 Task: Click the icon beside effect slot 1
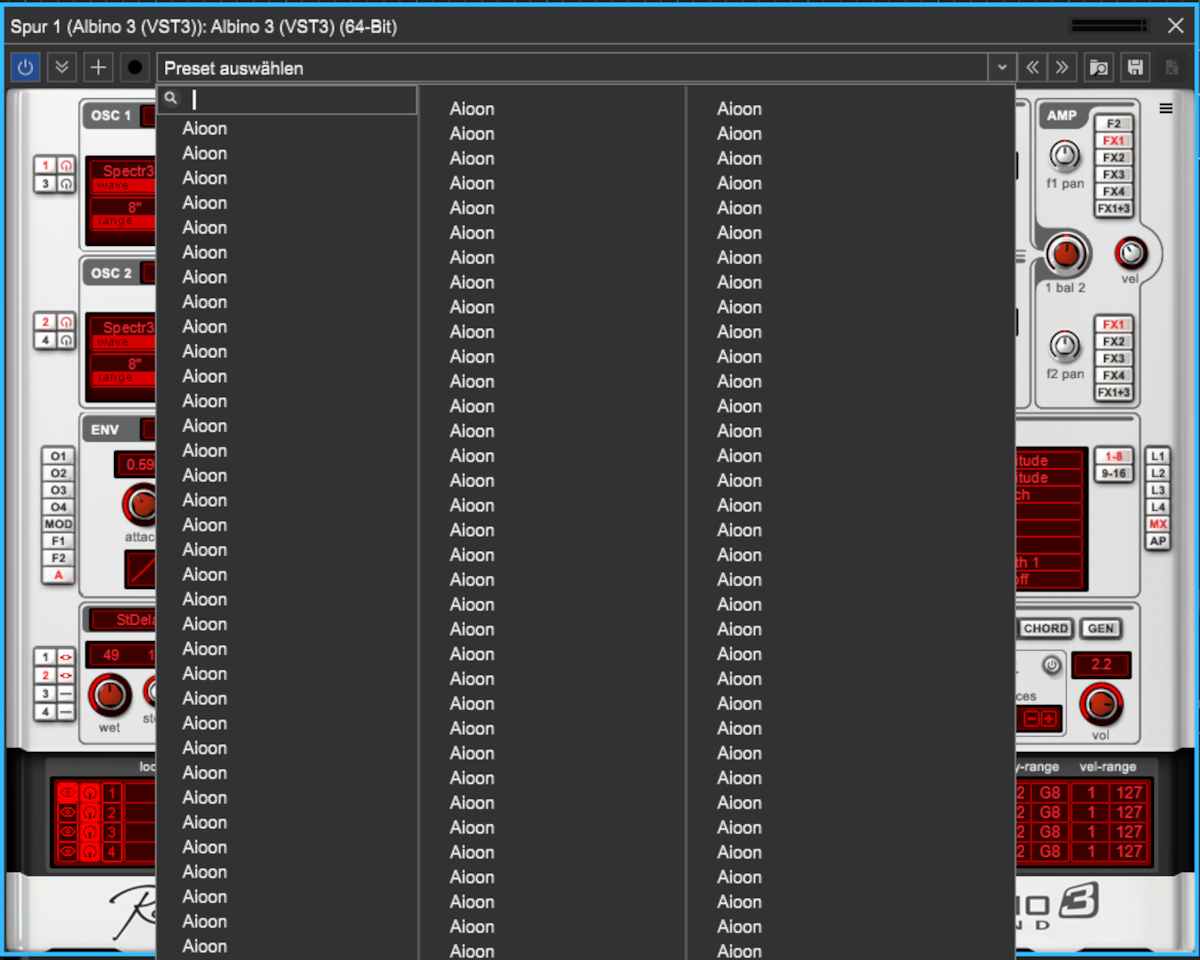(66, 657)
